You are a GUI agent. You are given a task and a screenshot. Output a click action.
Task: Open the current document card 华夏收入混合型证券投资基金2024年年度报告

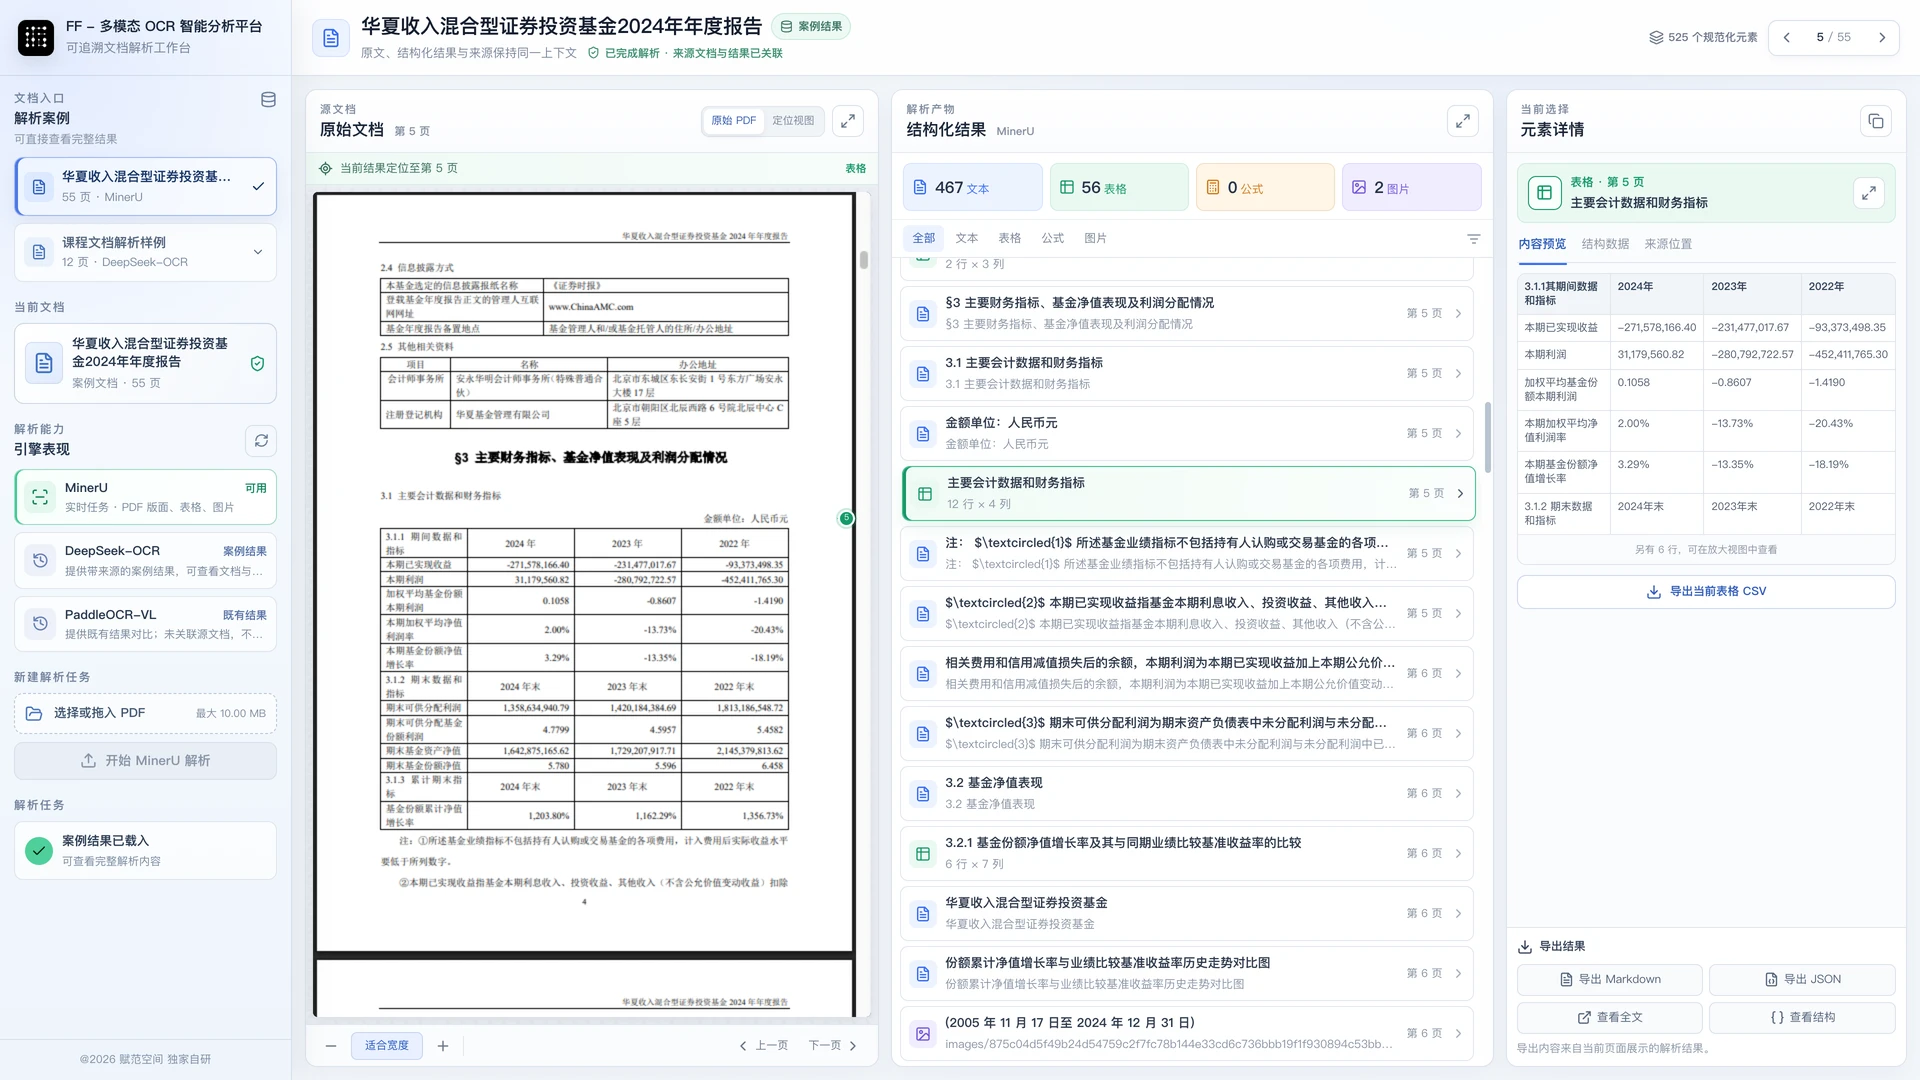tap(146, 363)
